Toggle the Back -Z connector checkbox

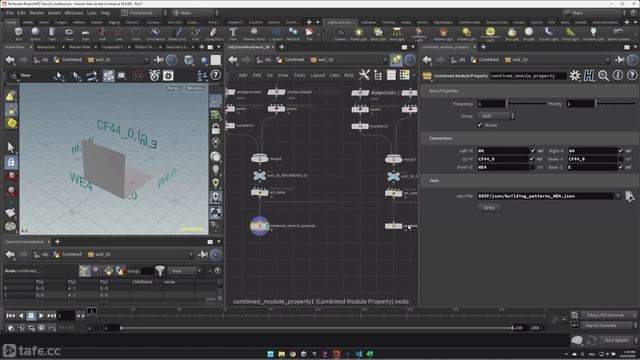pos(621,167)
